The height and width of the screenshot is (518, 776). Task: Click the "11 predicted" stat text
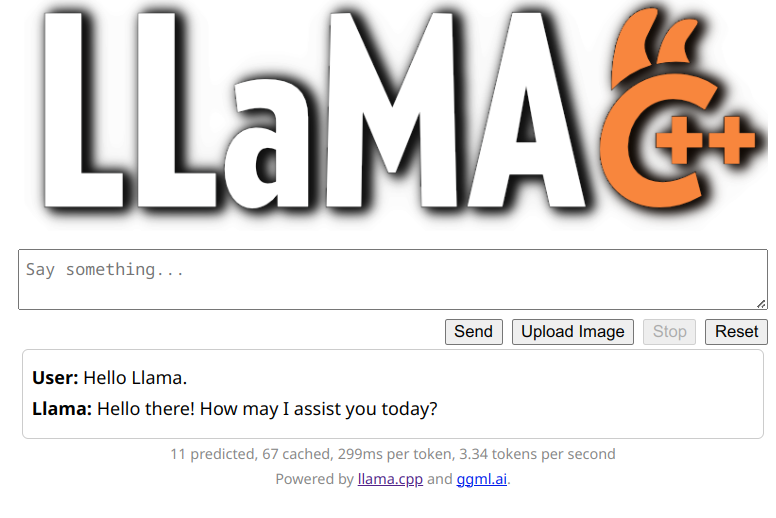(x=212, y=454)
